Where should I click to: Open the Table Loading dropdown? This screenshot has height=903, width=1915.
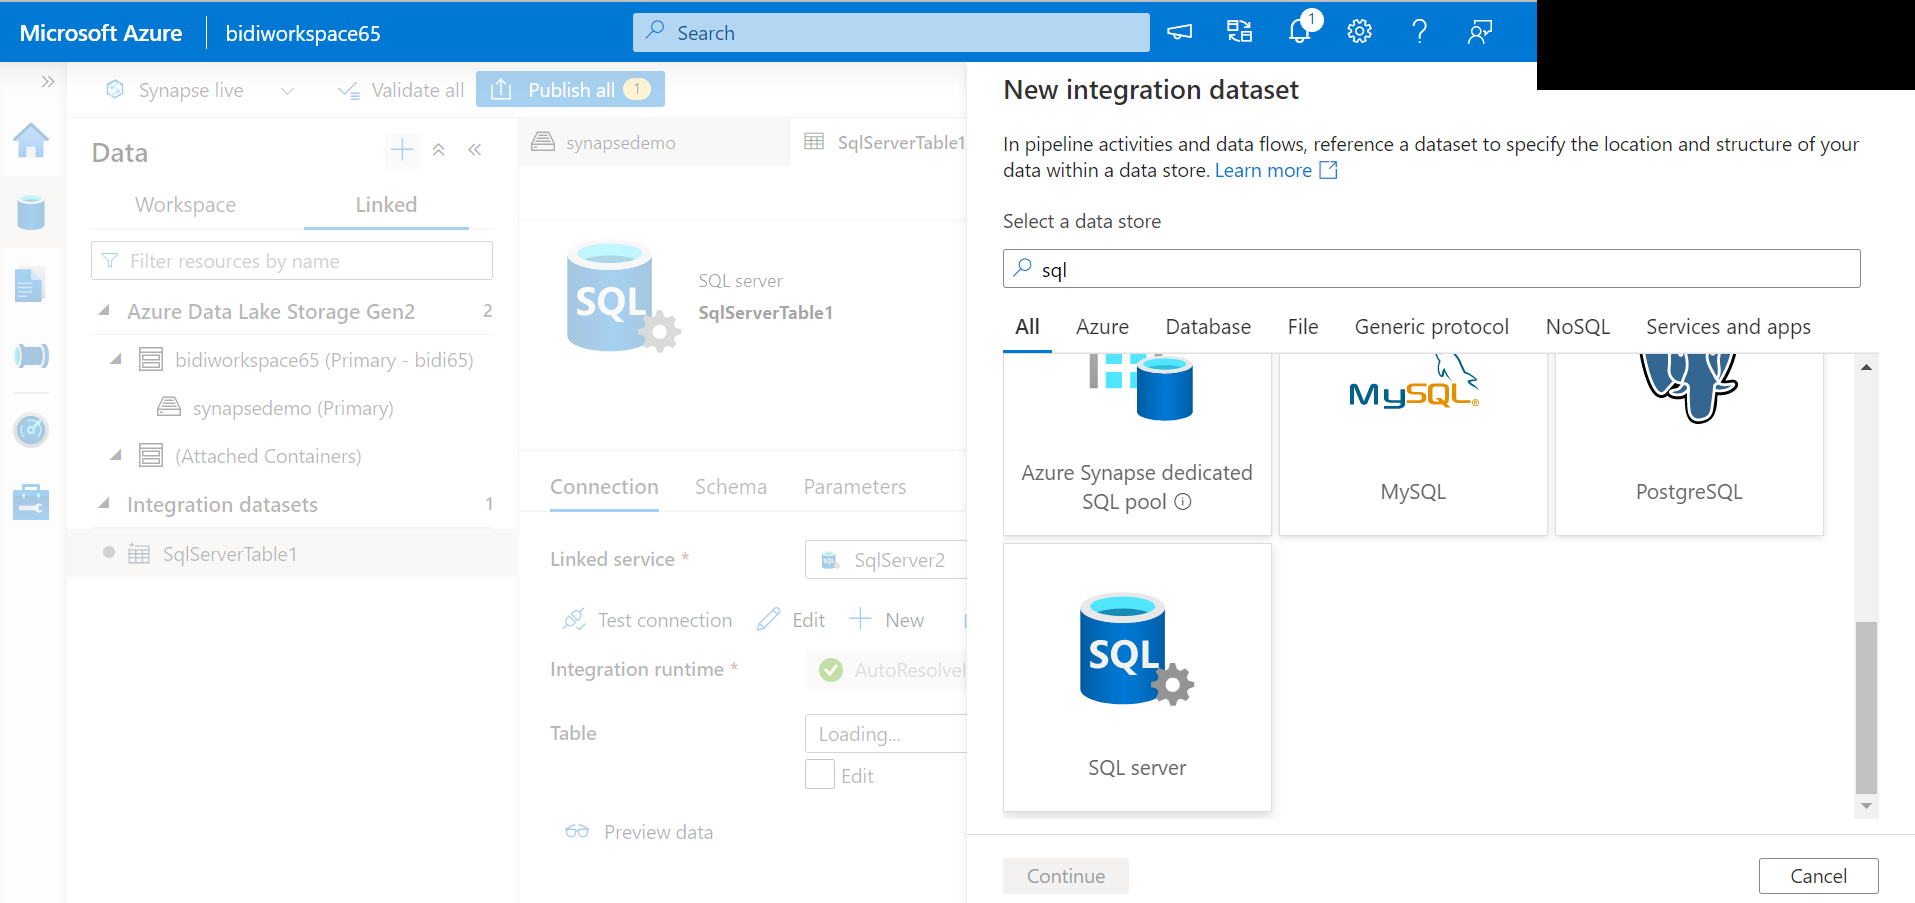tap(887, 734)
